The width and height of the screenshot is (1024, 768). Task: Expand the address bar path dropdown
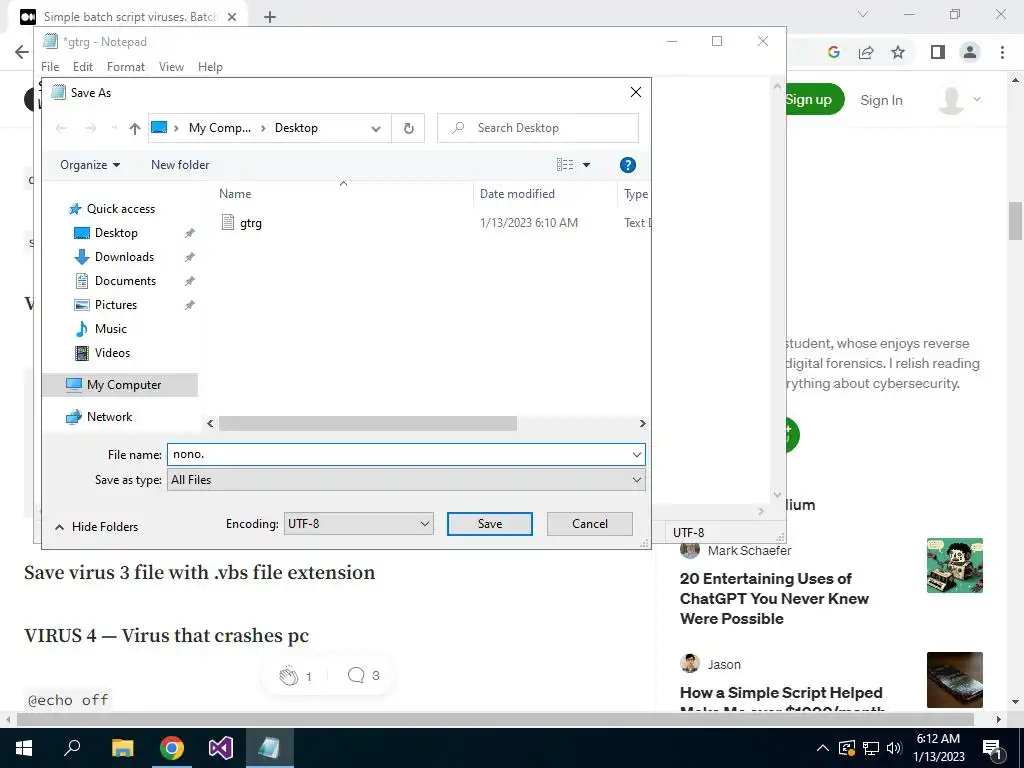376,129
